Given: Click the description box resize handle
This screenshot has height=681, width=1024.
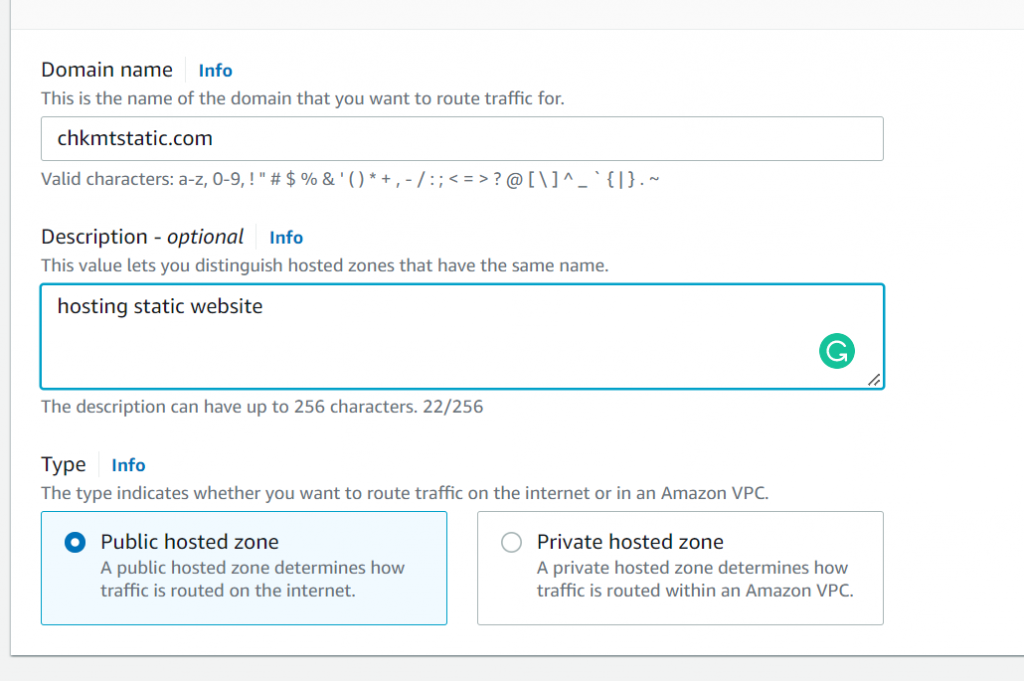Looking at the screenshot, I should point(875,379).
